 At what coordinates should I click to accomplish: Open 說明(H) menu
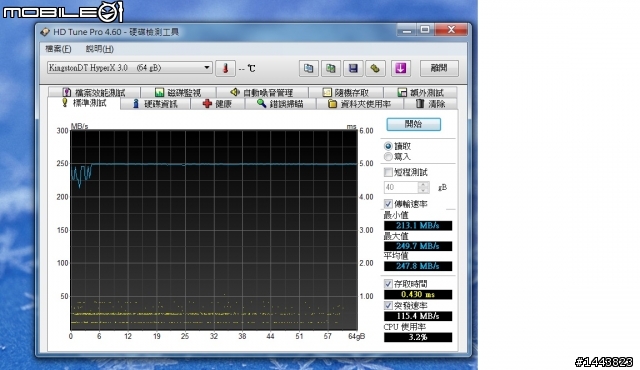click(100, 49)
